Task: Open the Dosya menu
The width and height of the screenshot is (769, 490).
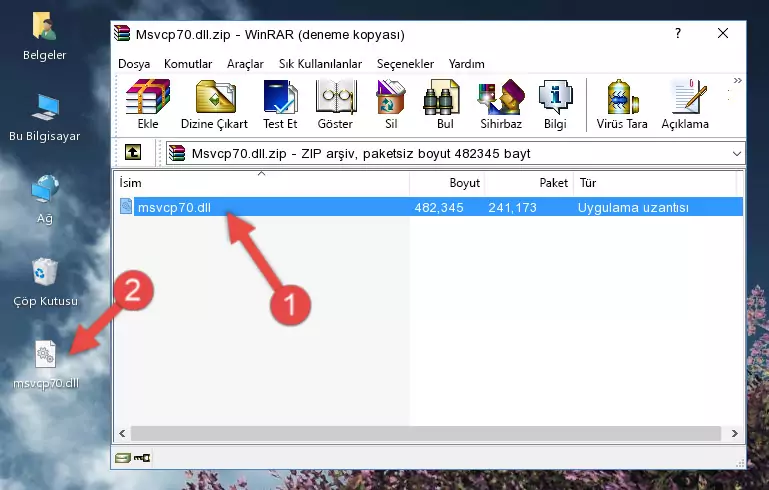Action: (134, 64)
